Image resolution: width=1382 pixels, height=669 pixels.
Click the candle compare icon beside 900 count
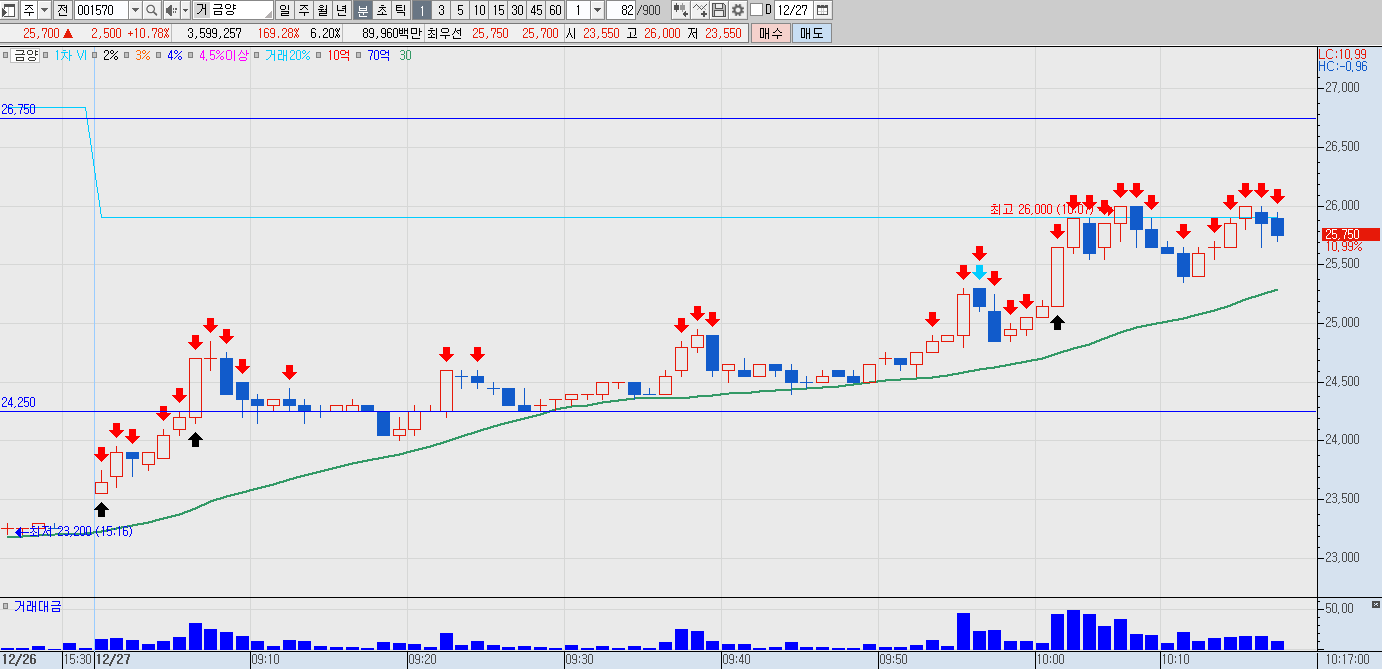[x=681, y=10]
